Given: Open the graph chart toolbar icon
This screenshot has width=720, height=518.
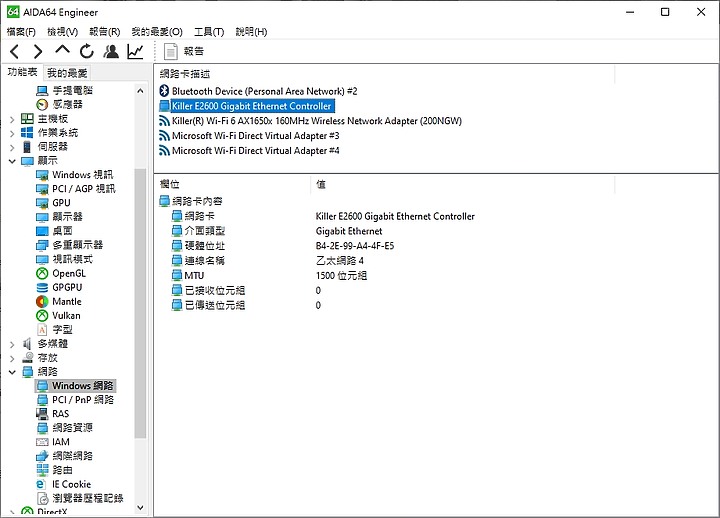Looking at the screenshot, I should pyautogui.click(x=135, y=51).
